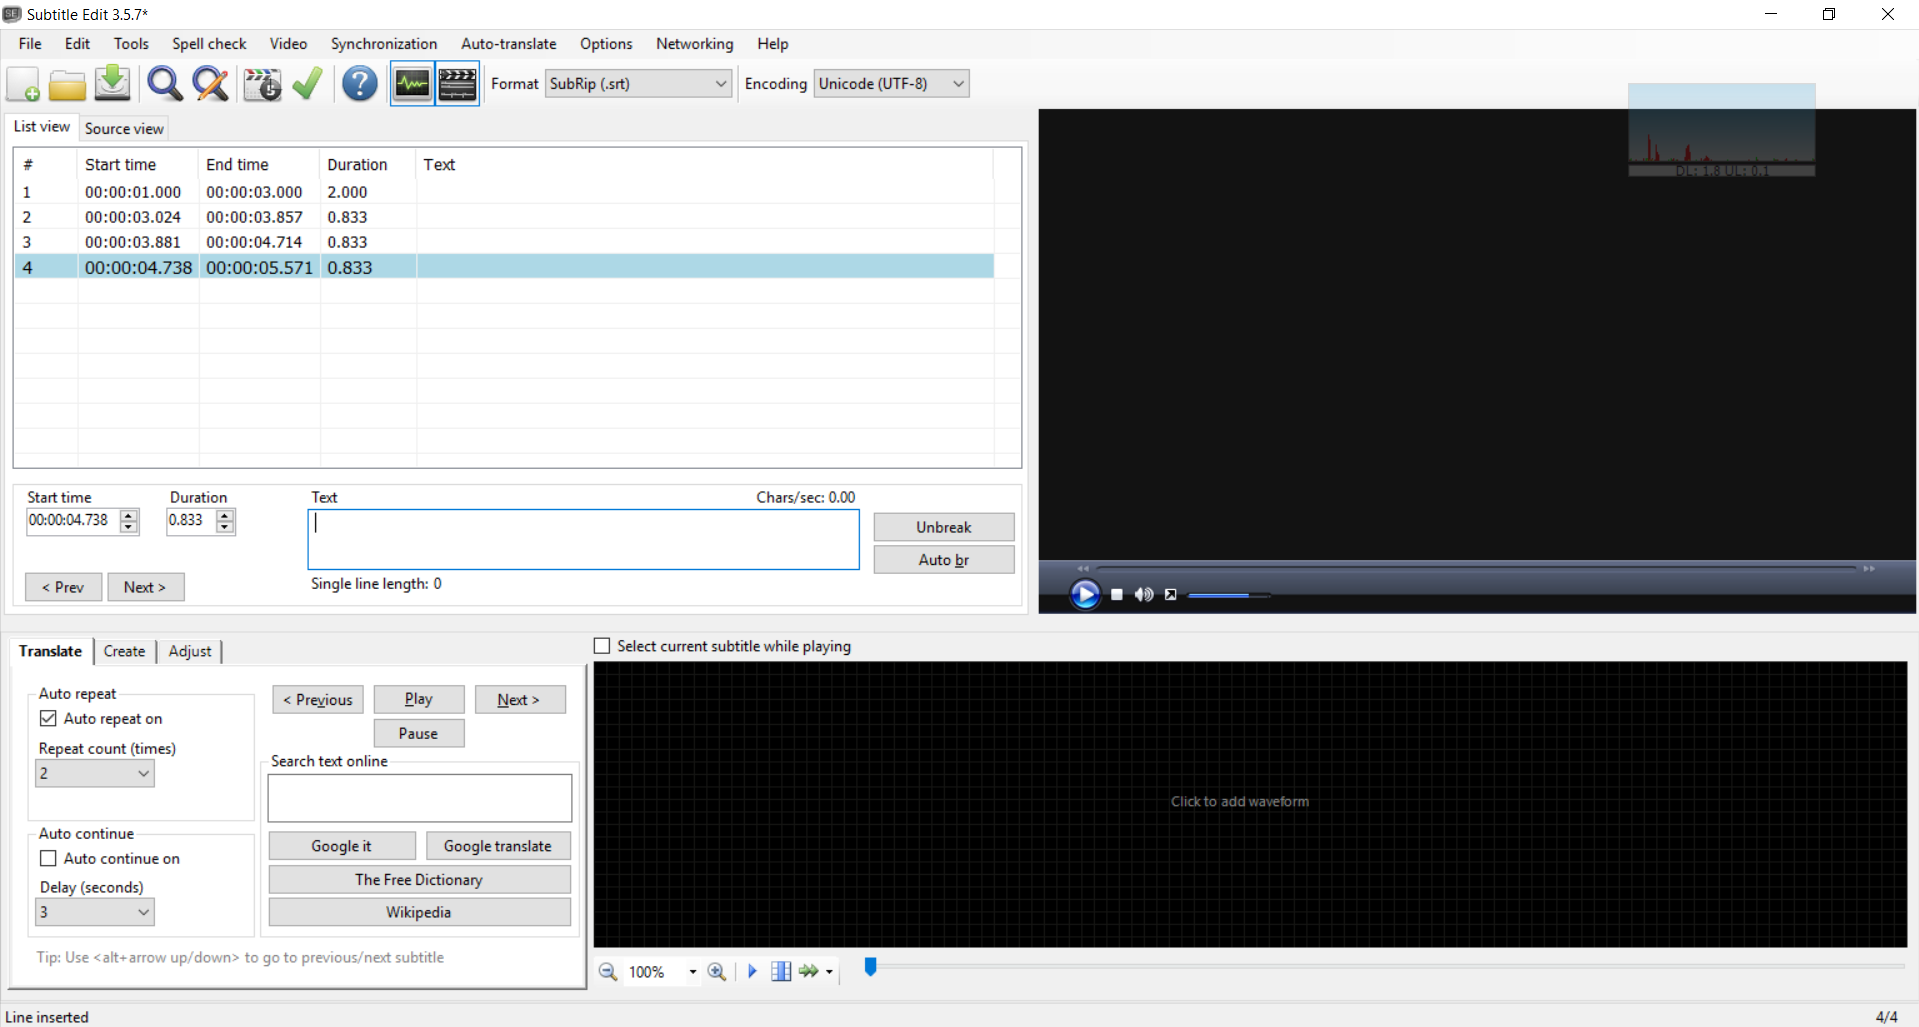Open the Synchronization menu

coord(383,44)
